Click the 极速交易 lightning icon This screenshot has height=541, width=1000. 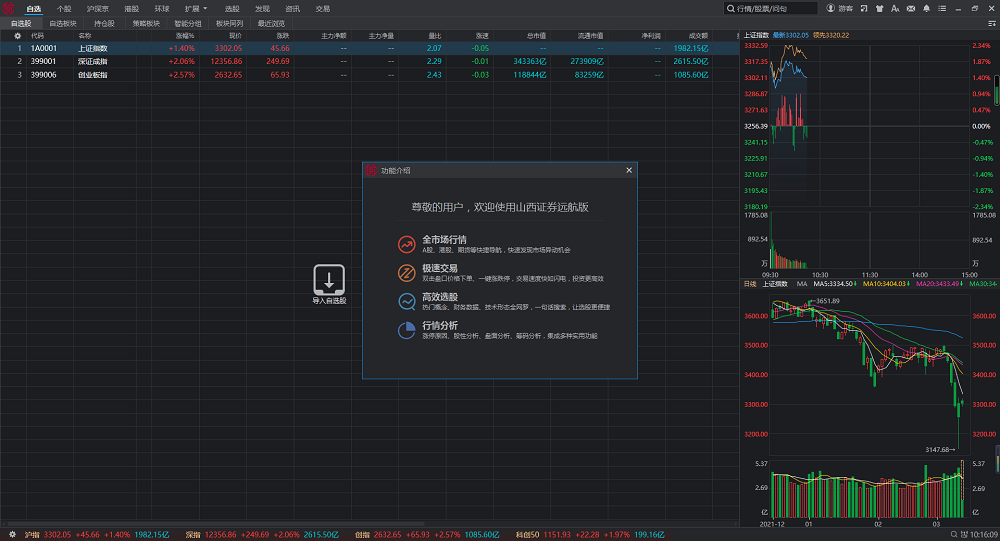pyautogui.click(x=406, y=272)
